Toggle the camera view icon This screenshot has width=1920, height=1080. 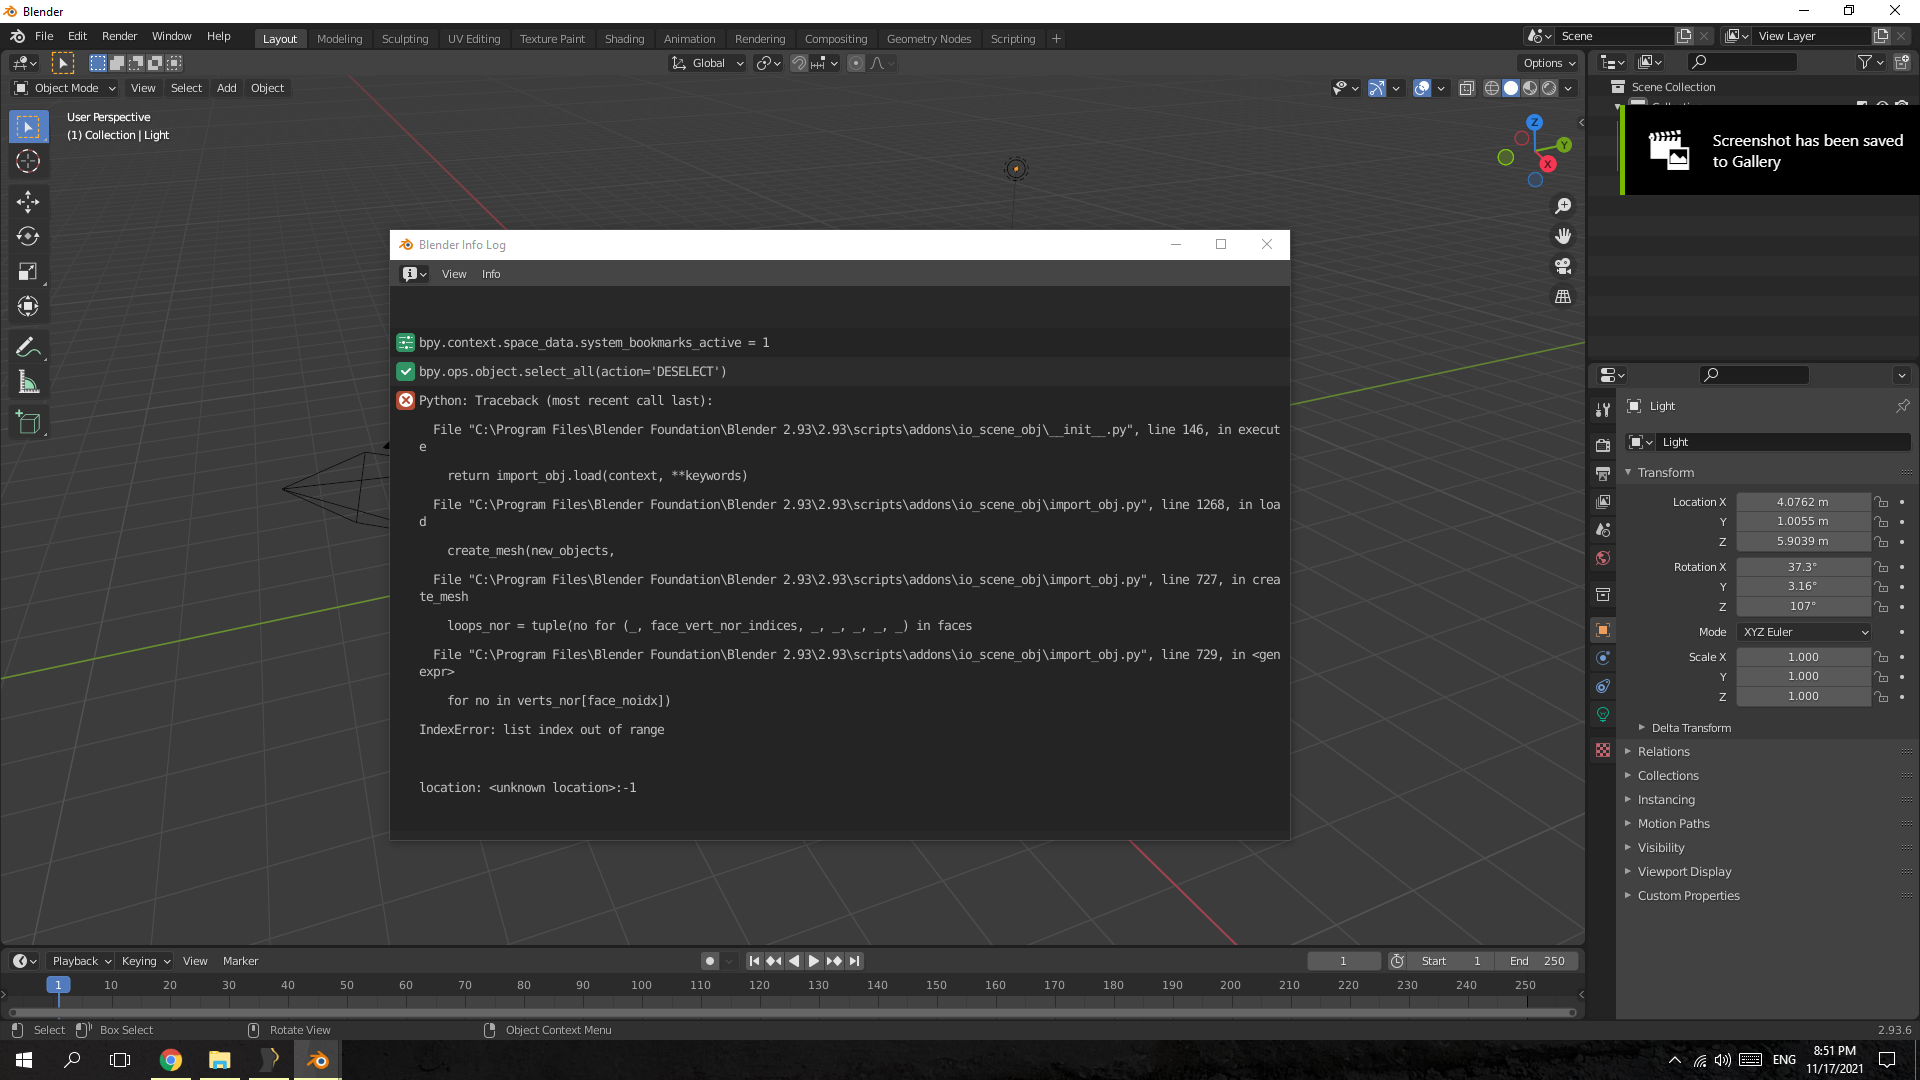1563,267
